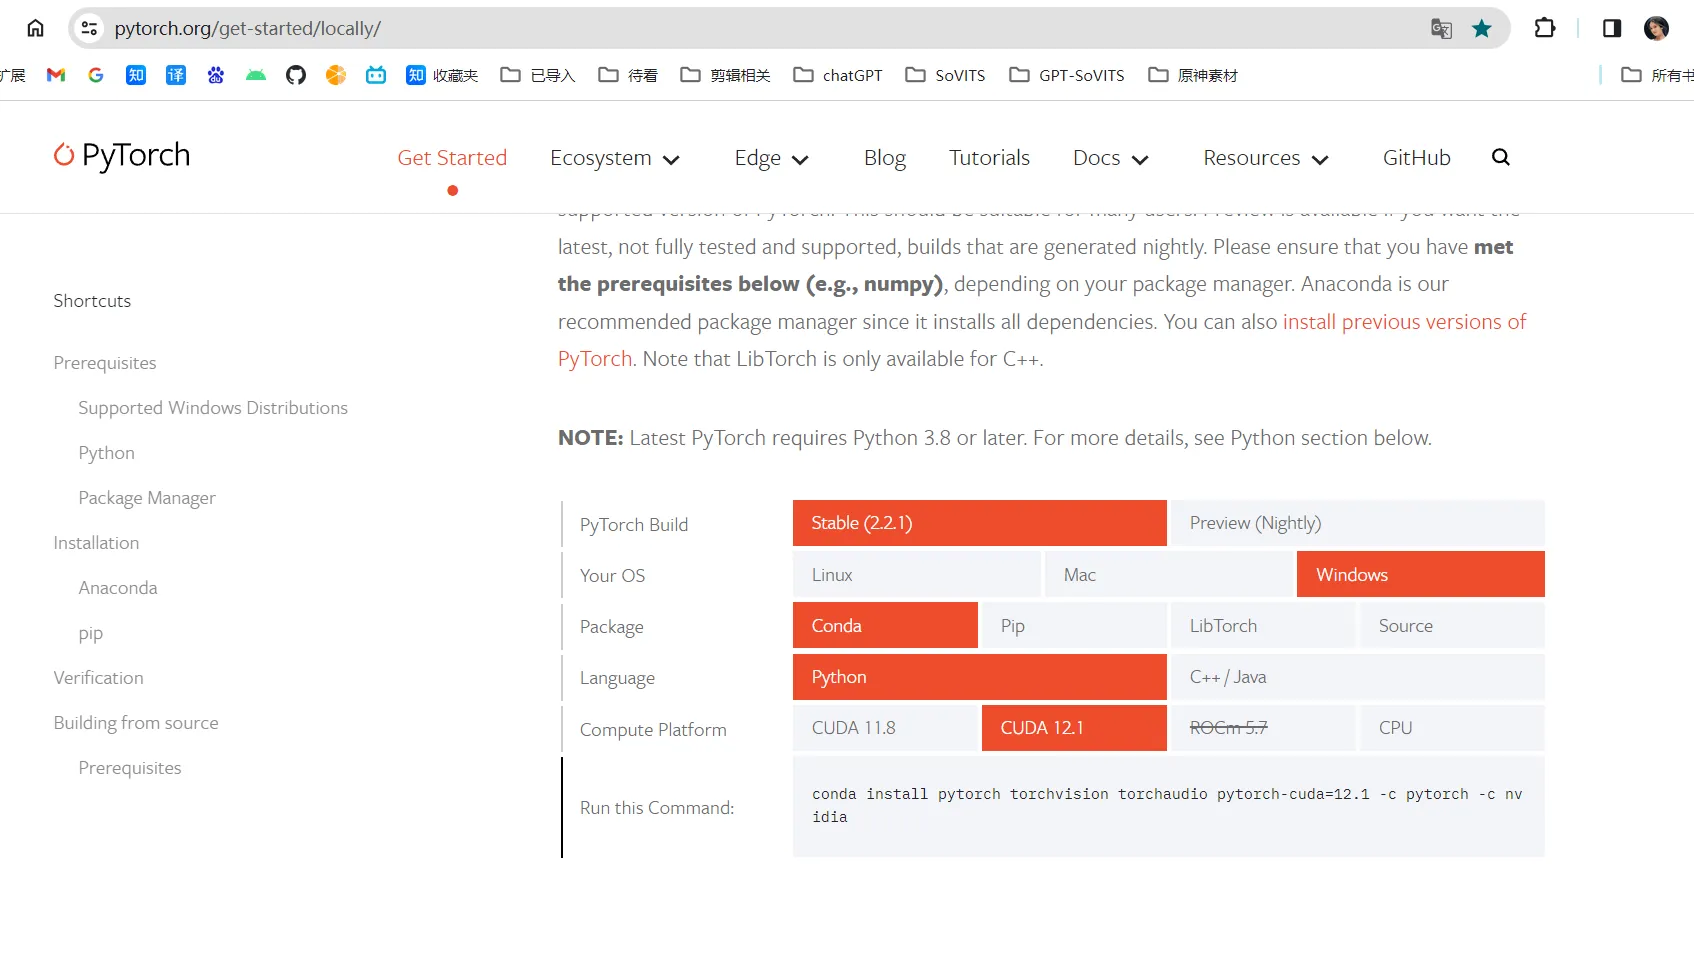This screenshot has width=1694, height=976.
Task: Open the Android bookmark icon
Action: point(256,75)
